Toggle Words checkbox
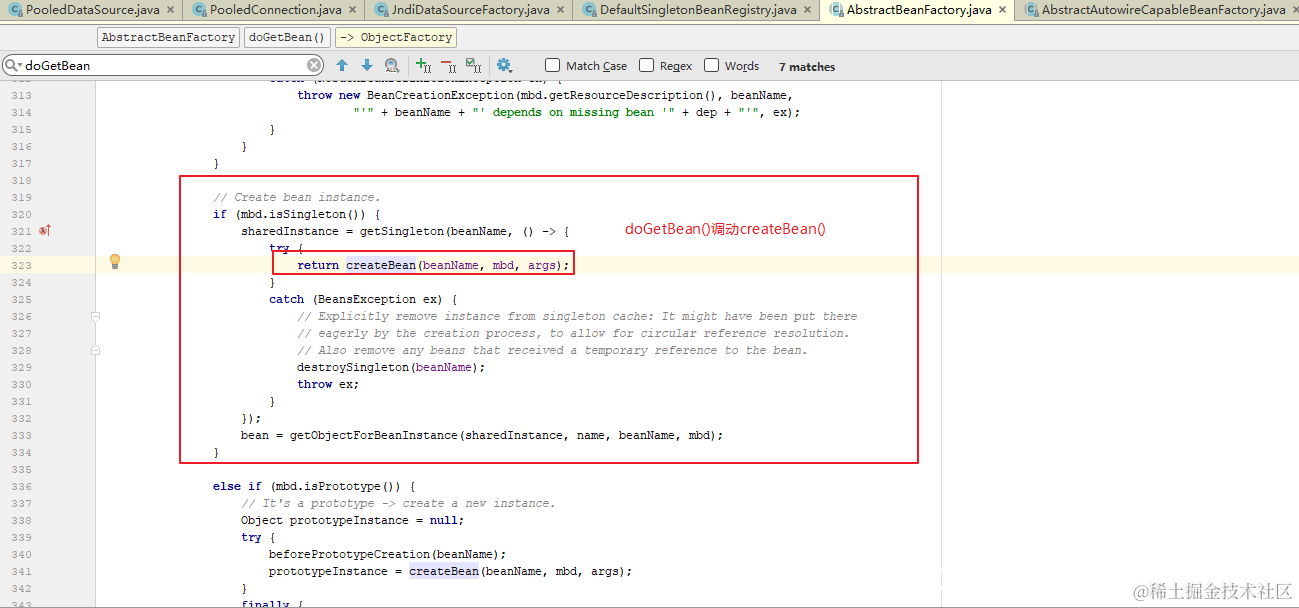Image resolution: width=1299 pixels, height=608 pixels. coord(711,66)
